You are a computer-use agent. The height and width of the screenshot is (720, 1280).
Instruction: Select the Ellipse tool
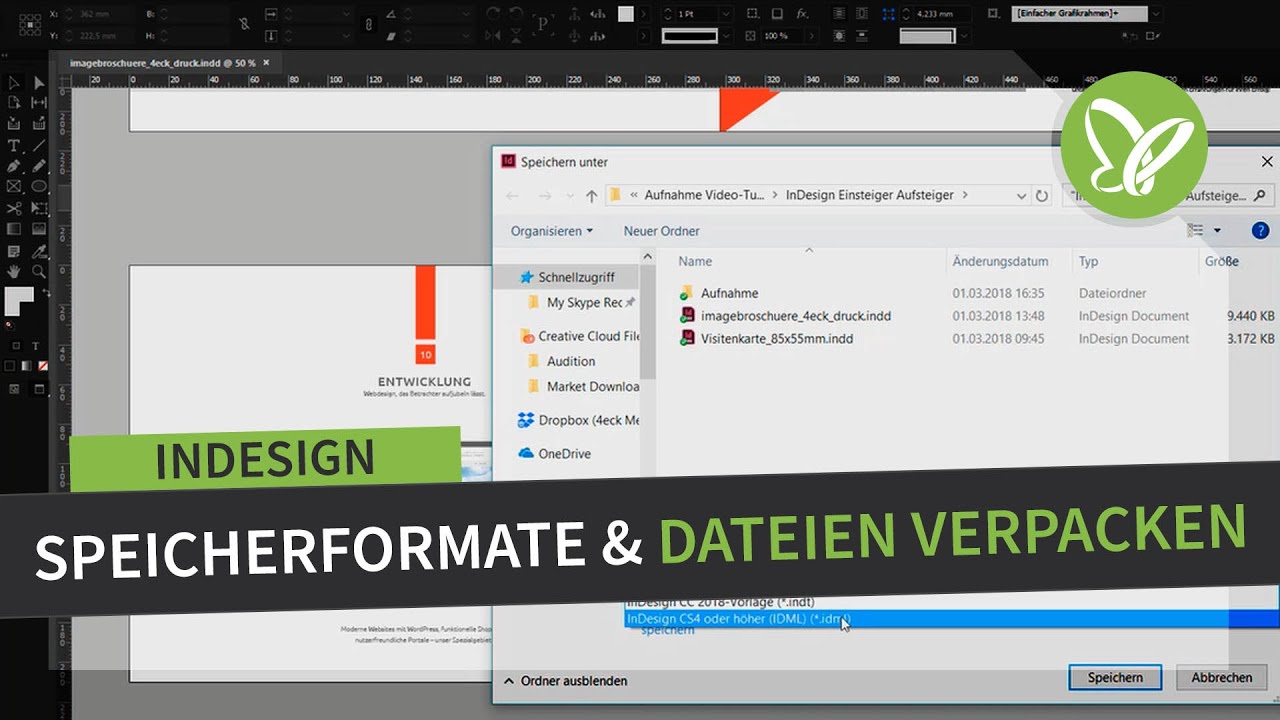[x=39, y=186]
